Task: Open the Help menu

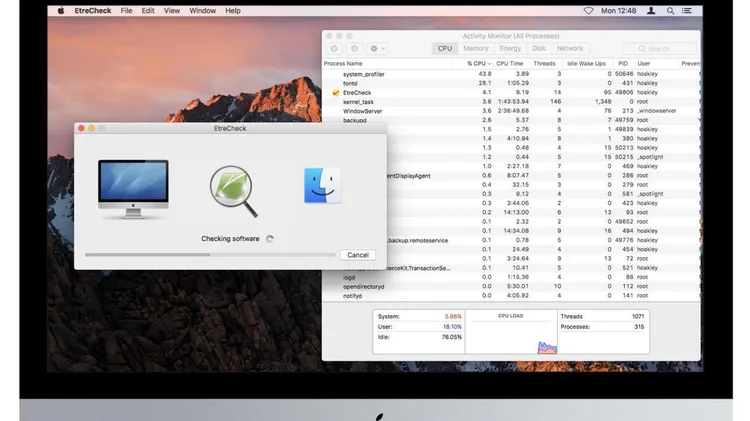Action: click(x=233, y=11)
